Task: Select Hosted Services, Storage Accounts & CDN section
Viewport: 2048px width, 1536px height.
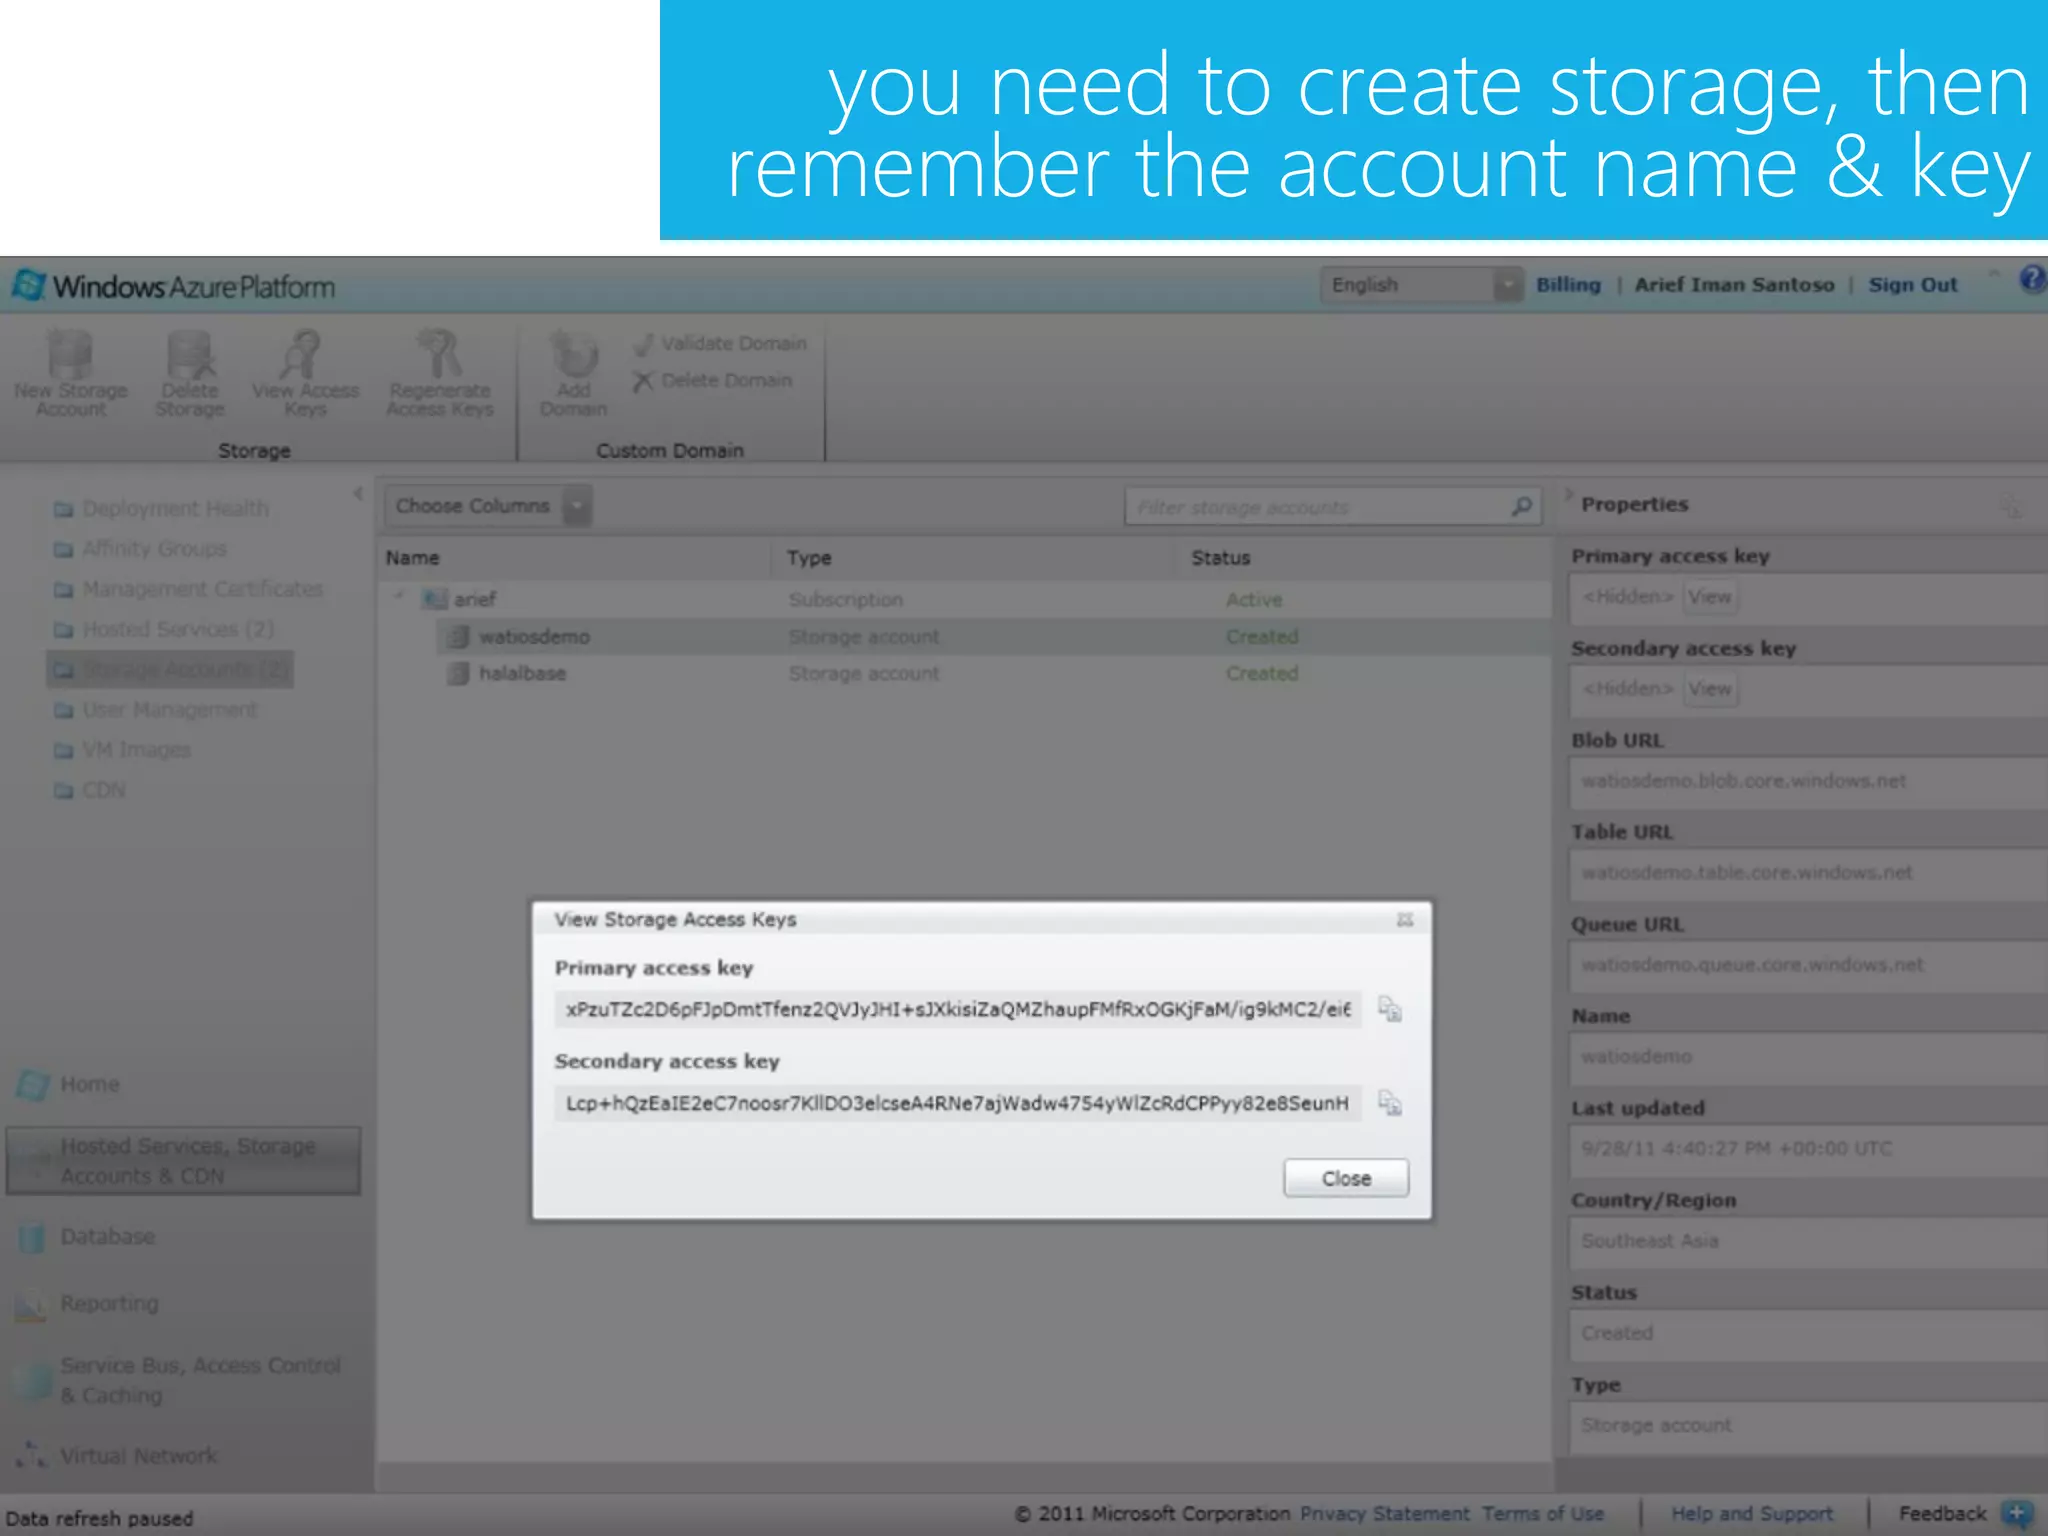Action: click(x=184, y=1161)
